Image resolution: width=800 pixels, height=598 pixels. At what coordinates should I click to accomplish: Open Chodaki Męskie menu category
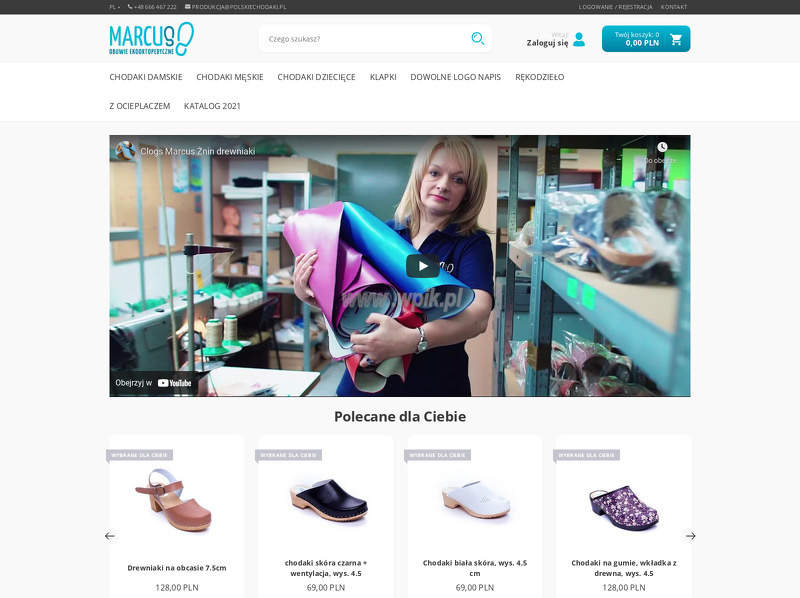pos(230,77)
